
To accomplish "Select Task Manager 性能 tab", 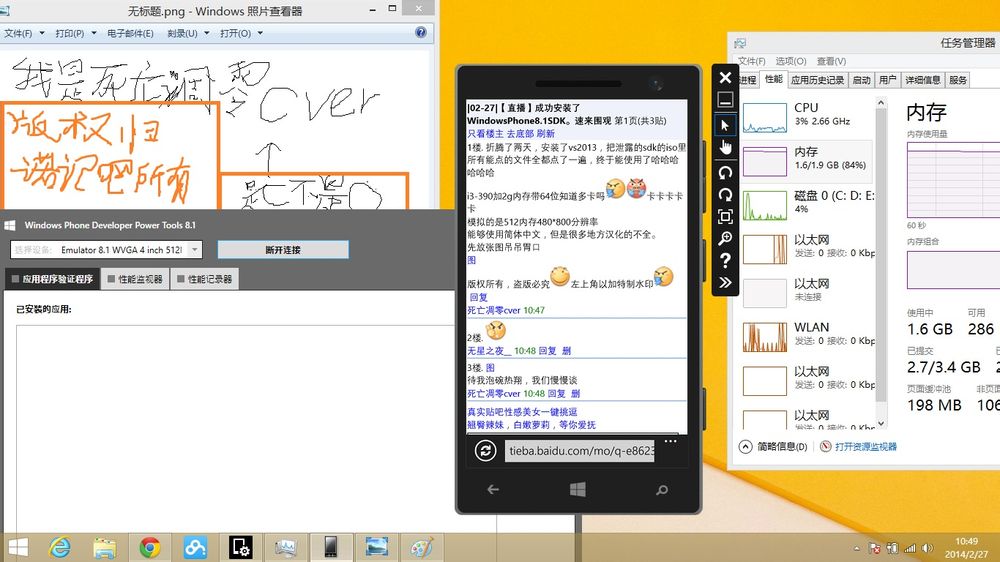I will tap(774, 79).
